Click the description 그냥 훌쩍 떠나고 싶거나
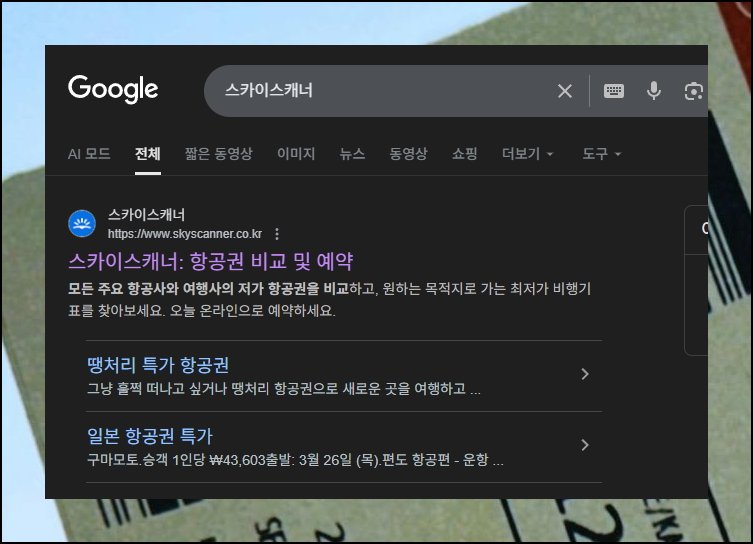 pyautogui.click(x=283, y=388)
